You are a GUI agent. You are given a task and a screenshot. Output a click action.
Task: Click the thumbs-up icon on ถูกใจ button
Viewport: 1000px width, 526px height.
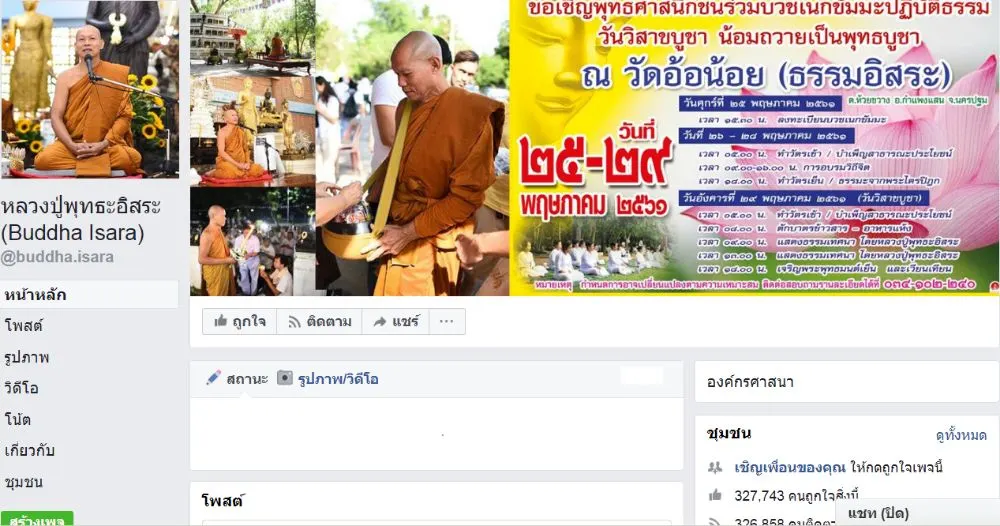pyautogui.click(x=221, y=321)
